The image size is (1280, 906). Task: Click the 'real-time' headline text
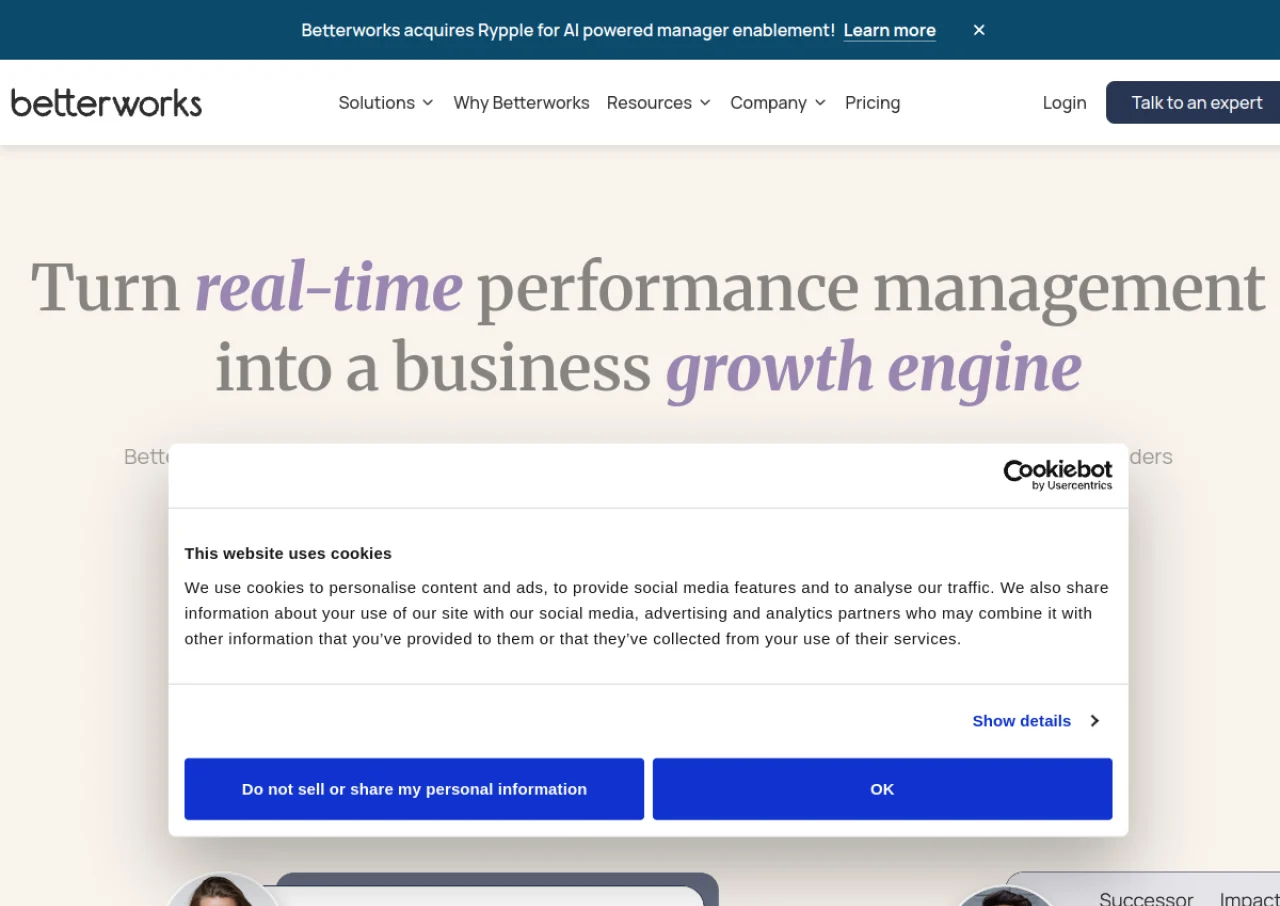tap(329, 287)
